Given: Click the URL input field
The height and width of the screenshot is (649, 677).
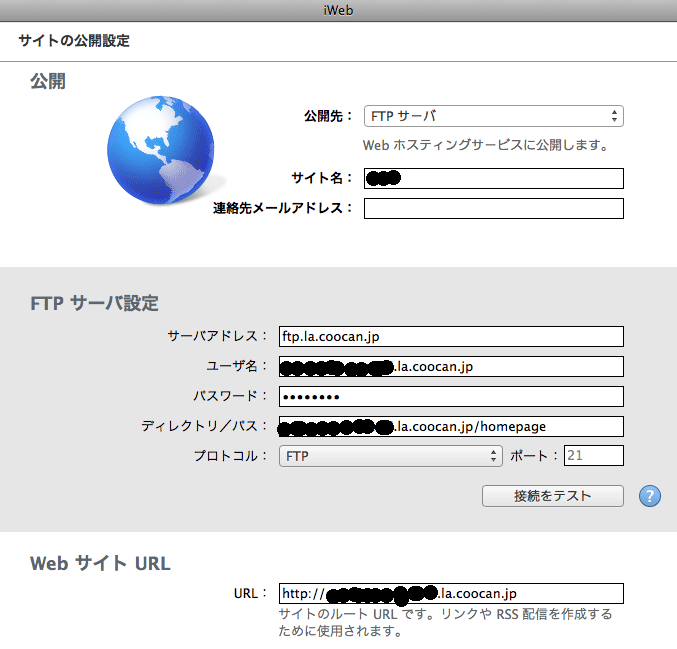Looking at the screenshot, I should [x=451, y=593].
